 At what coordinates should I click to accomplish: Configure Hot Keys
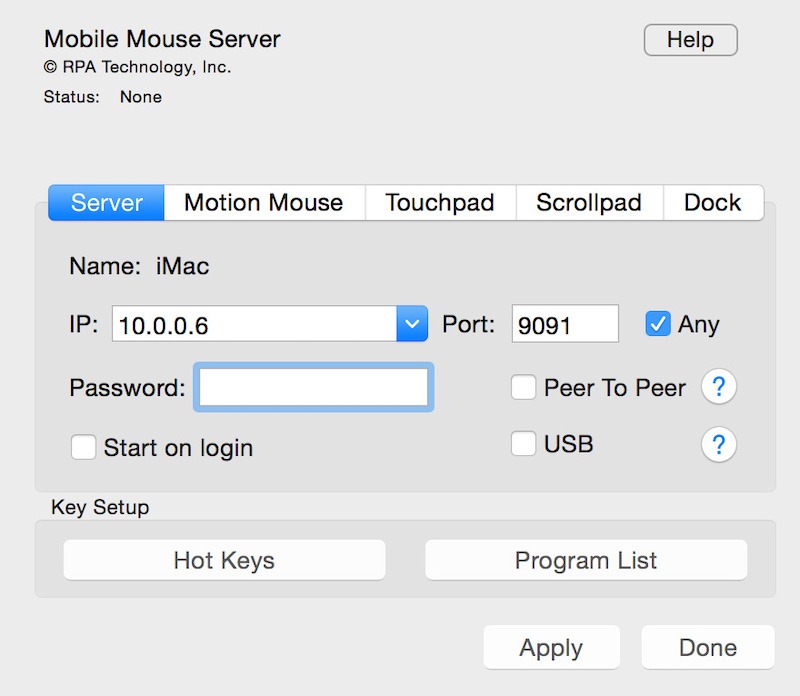click(x=224, y=560)
